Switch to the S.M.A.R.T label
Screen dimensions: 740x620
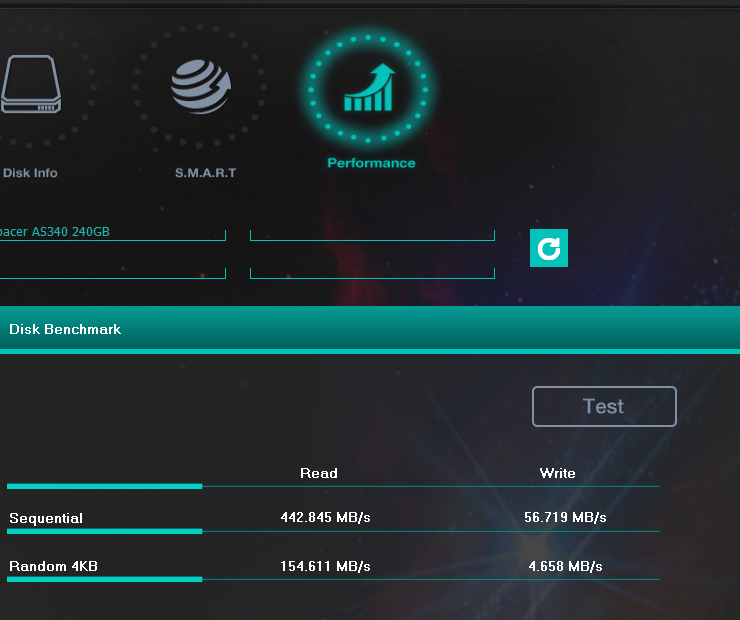[x=205, y=173]
